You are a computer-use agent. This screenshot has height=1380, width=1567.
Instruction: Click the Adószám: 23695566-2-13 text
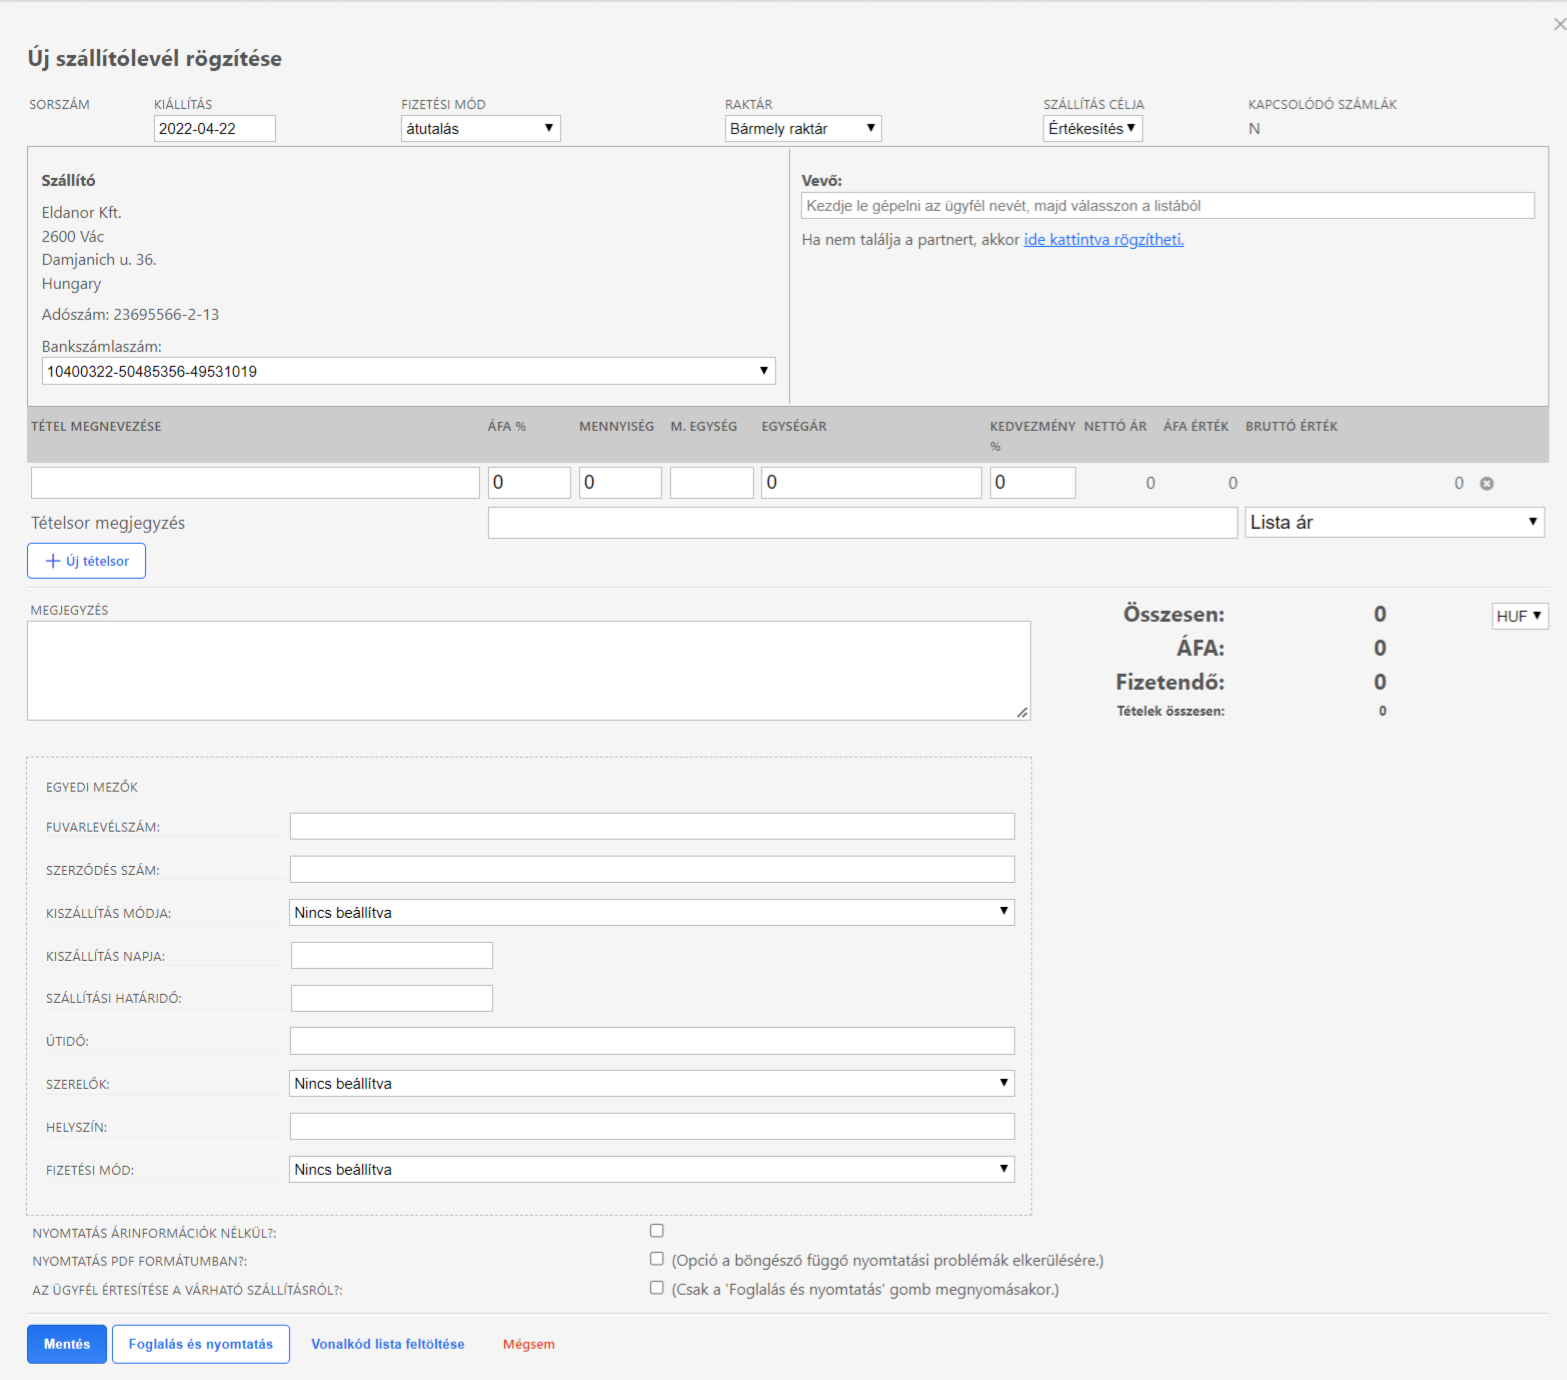tap(130, 314)
